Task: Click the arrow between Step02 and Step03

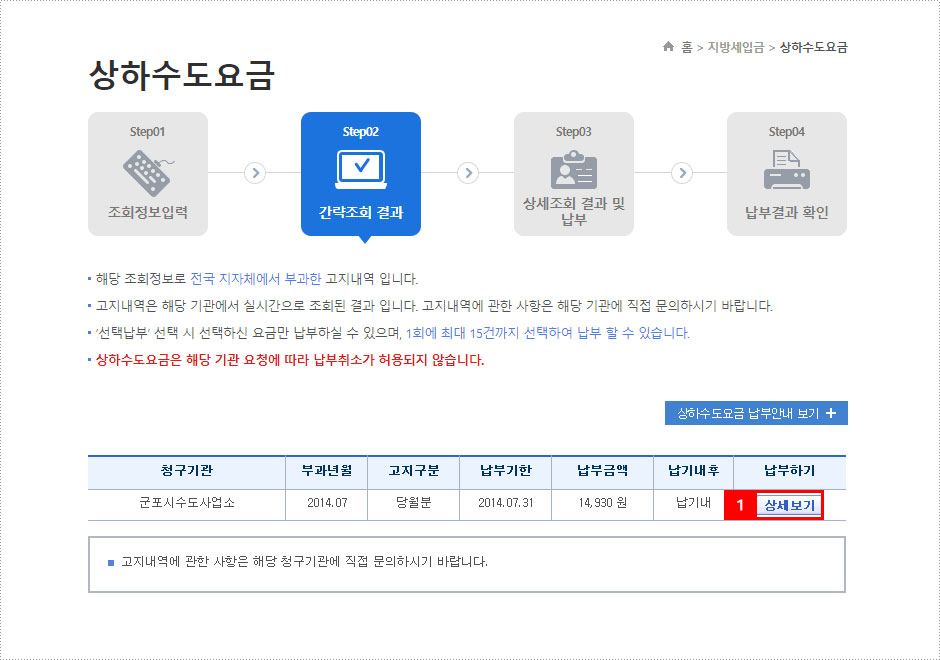Action: (468, 173)
